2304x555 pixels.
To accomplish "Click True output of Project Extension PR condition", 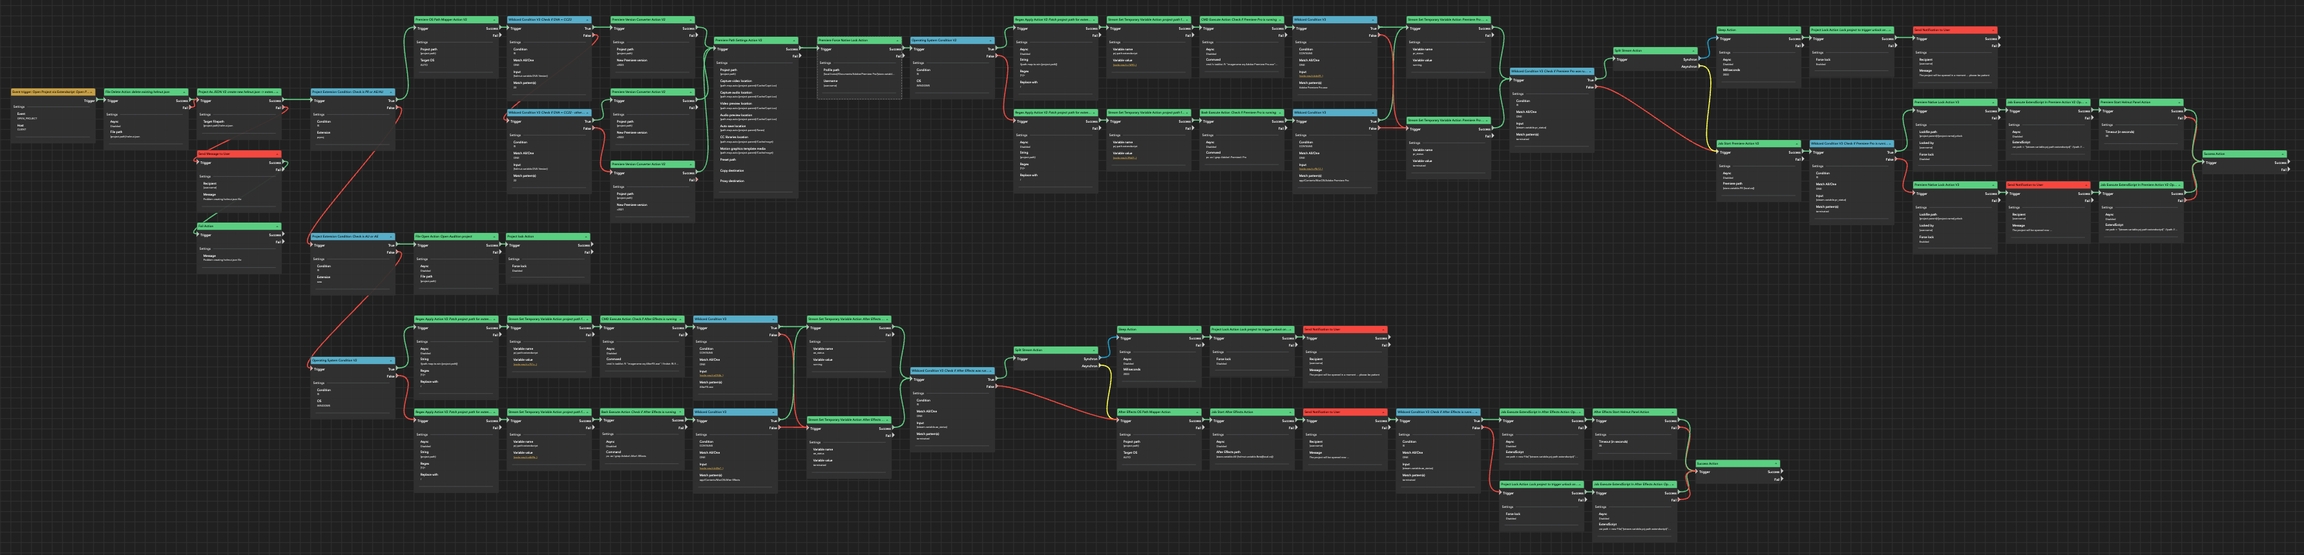I will click(x=397, y=100).
